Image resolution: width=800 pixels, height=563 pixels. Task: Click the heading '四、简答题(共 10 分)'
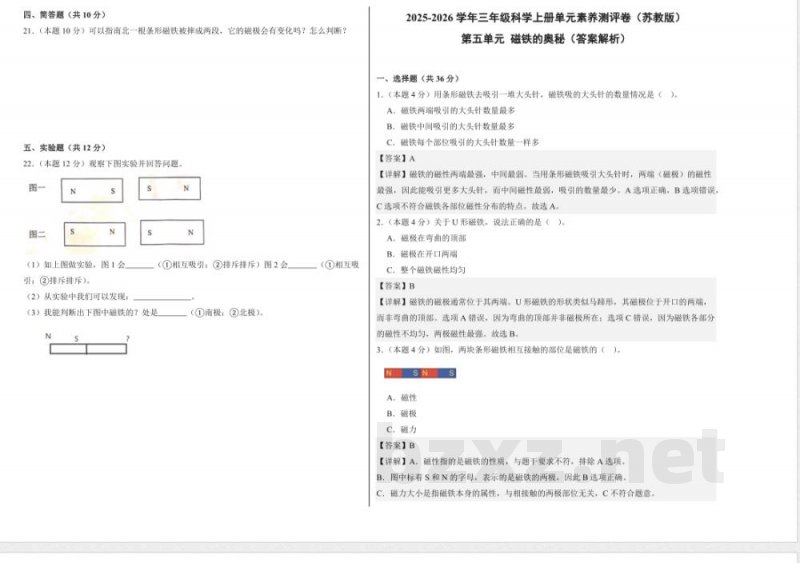65,15
